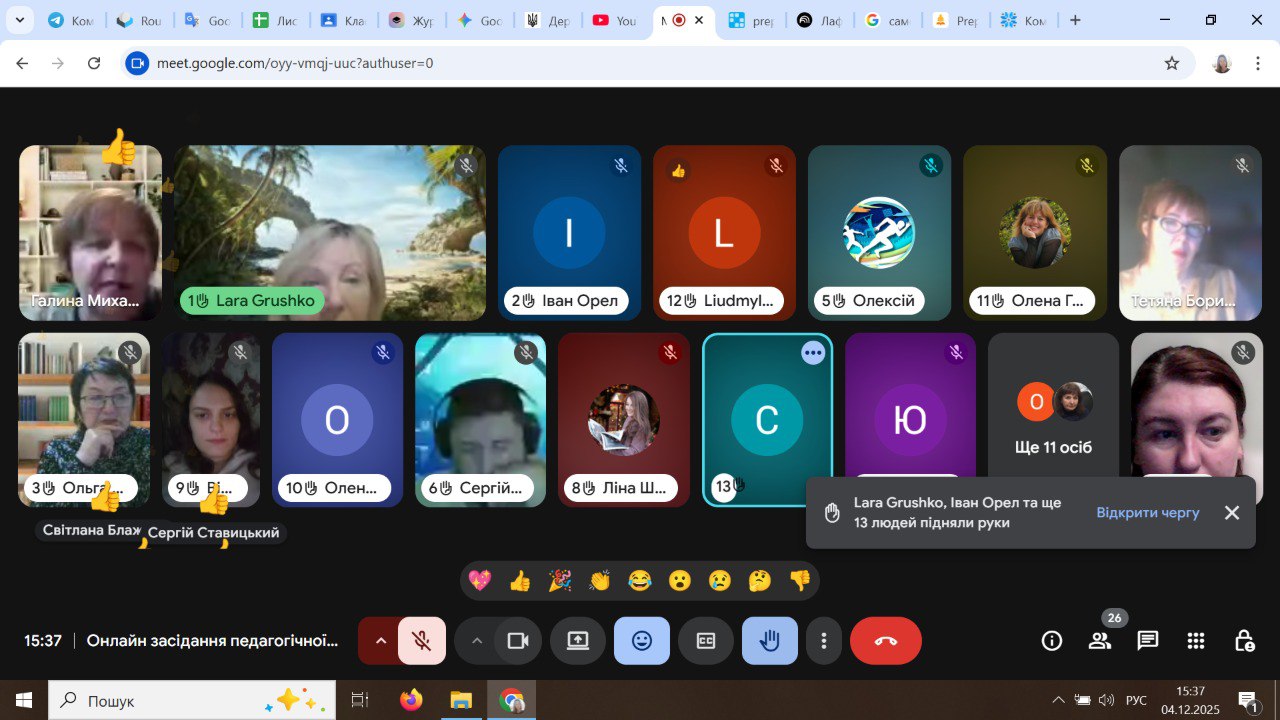Show the participants list

tap(1099, 641)
